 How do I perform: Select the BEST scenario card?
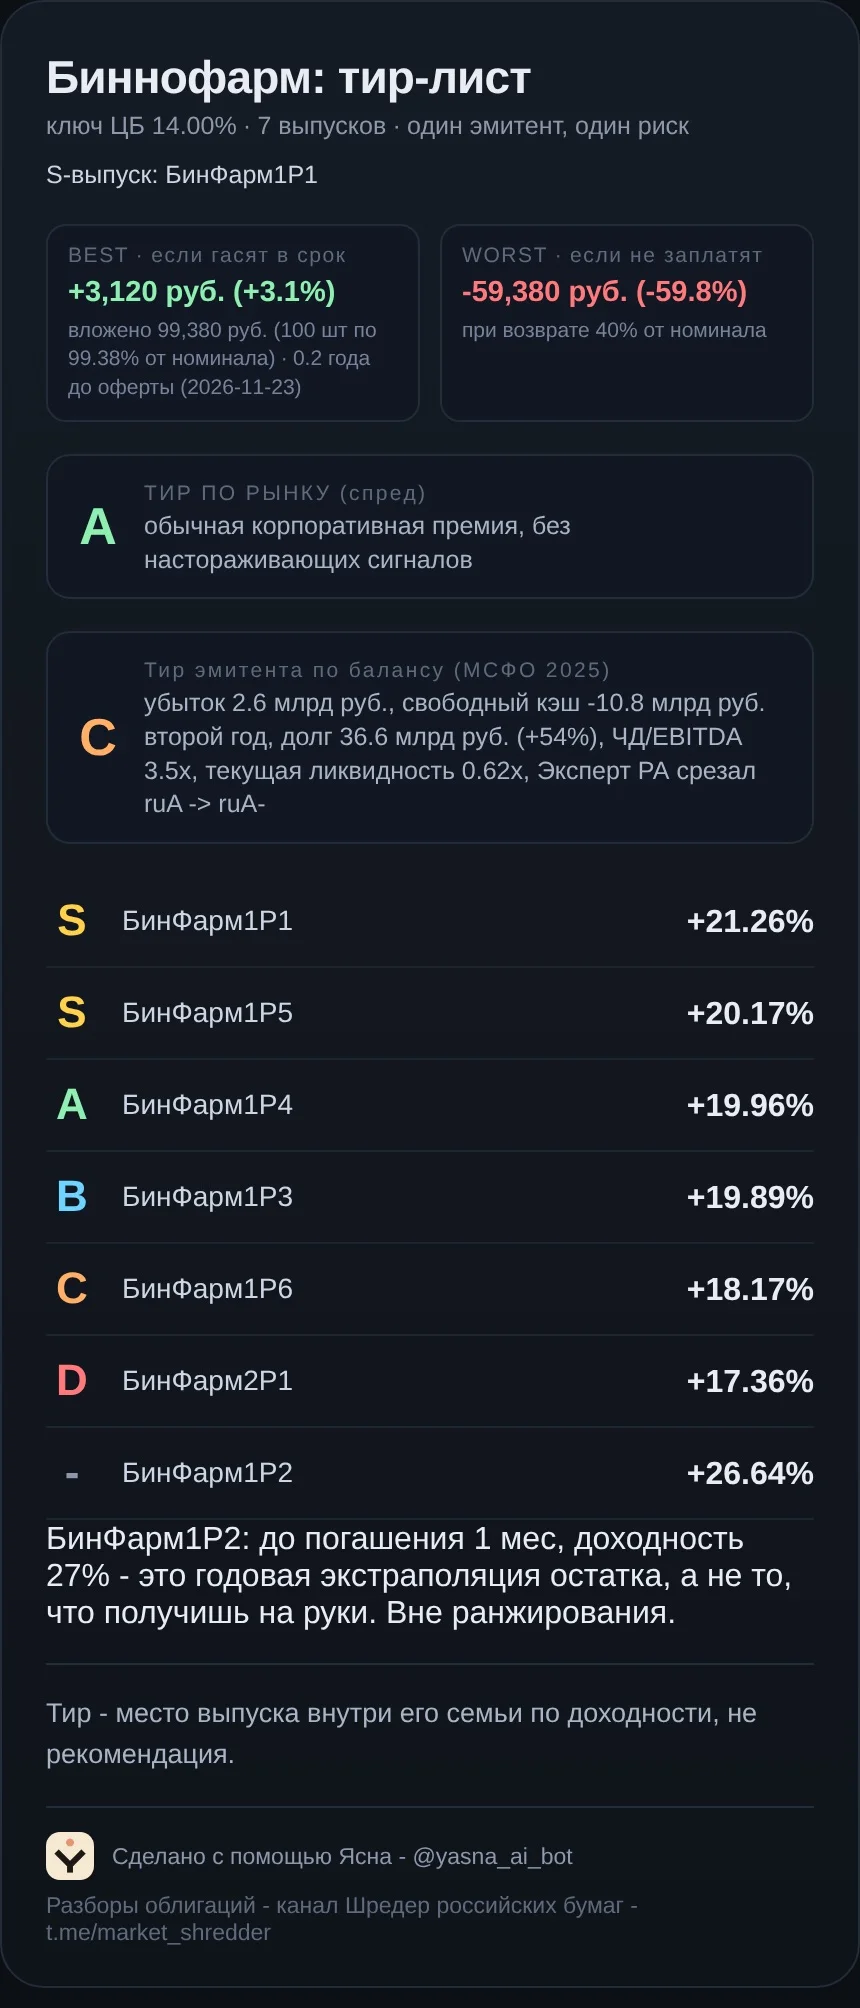[233, 323]
